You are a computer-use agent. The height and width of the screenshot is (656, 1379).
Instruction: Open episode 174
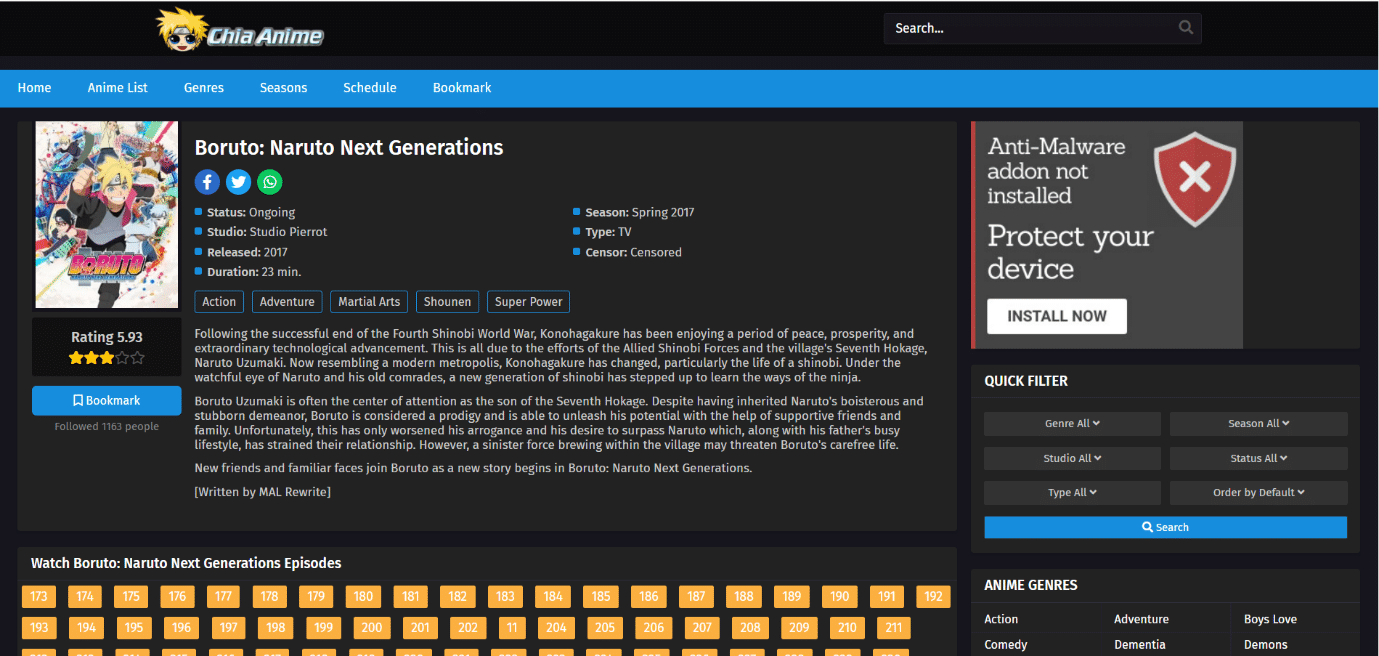coord(85,596)
